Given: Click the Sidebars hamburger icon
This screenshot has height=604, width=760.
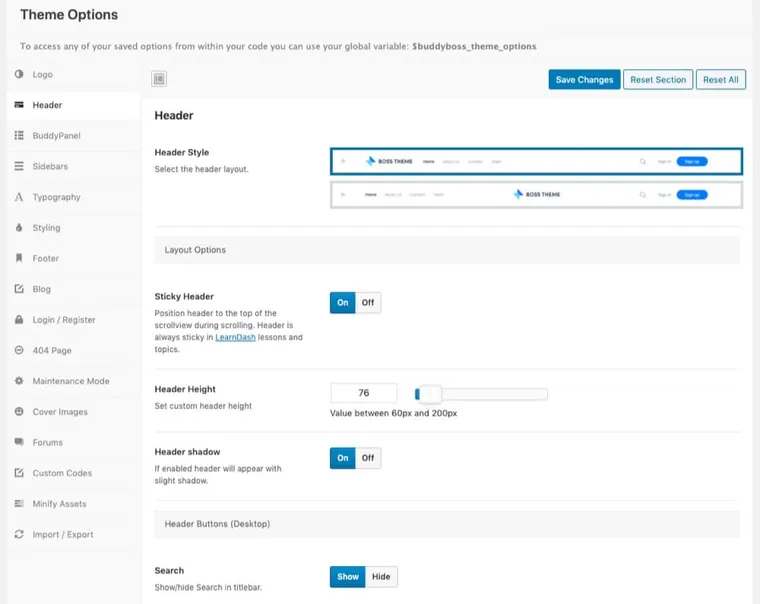Looking at the screenshot, I should (x=19, y=166).
